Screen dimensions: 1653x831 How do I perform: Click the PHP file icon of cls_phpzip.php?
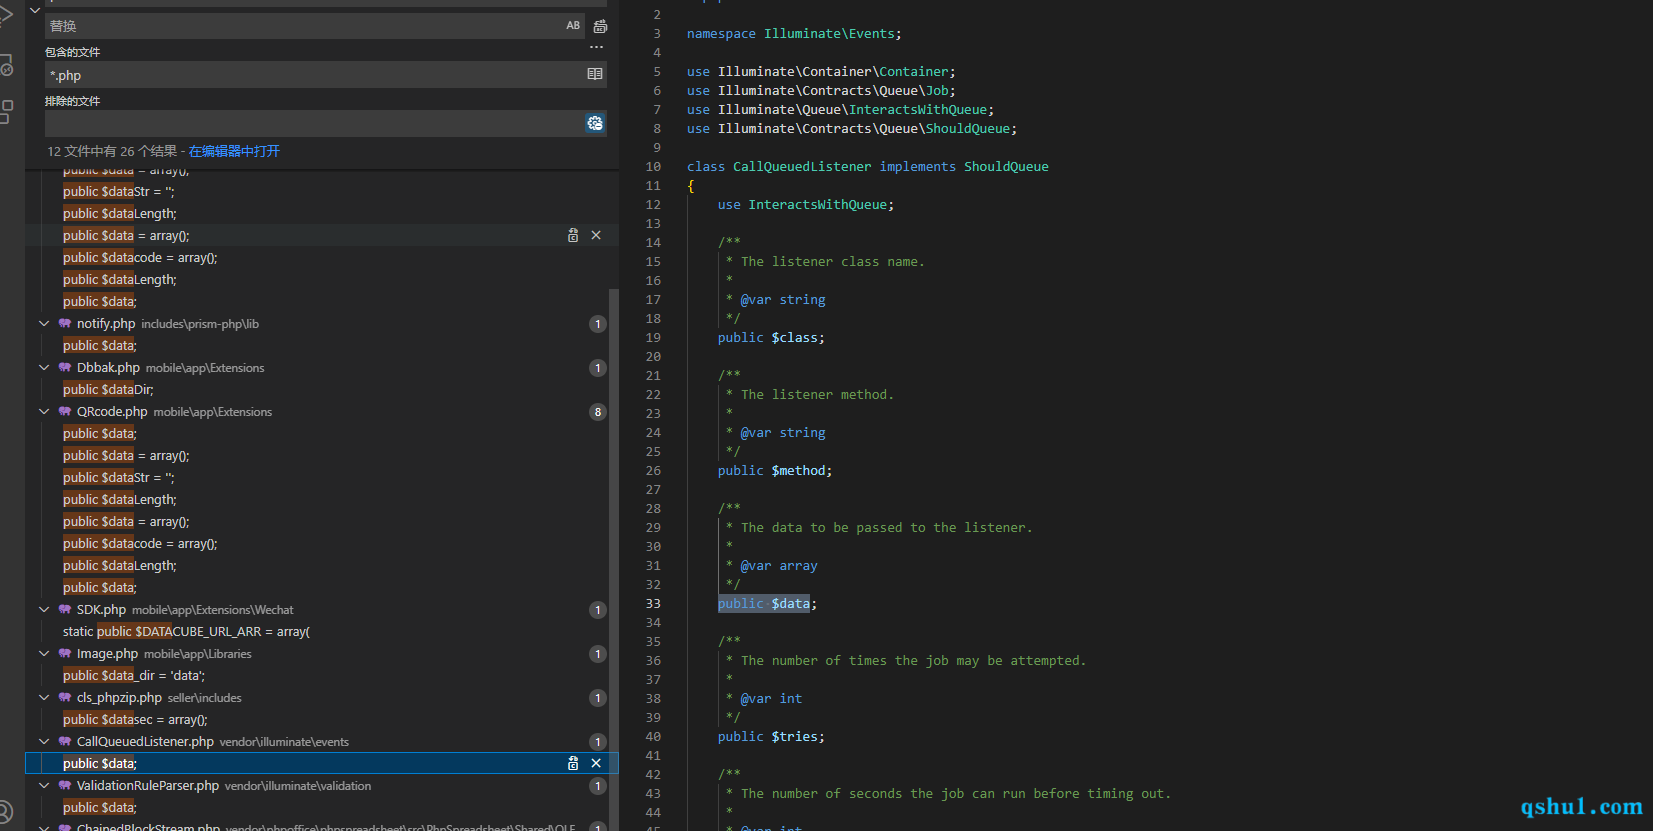(x=65, y=698)
